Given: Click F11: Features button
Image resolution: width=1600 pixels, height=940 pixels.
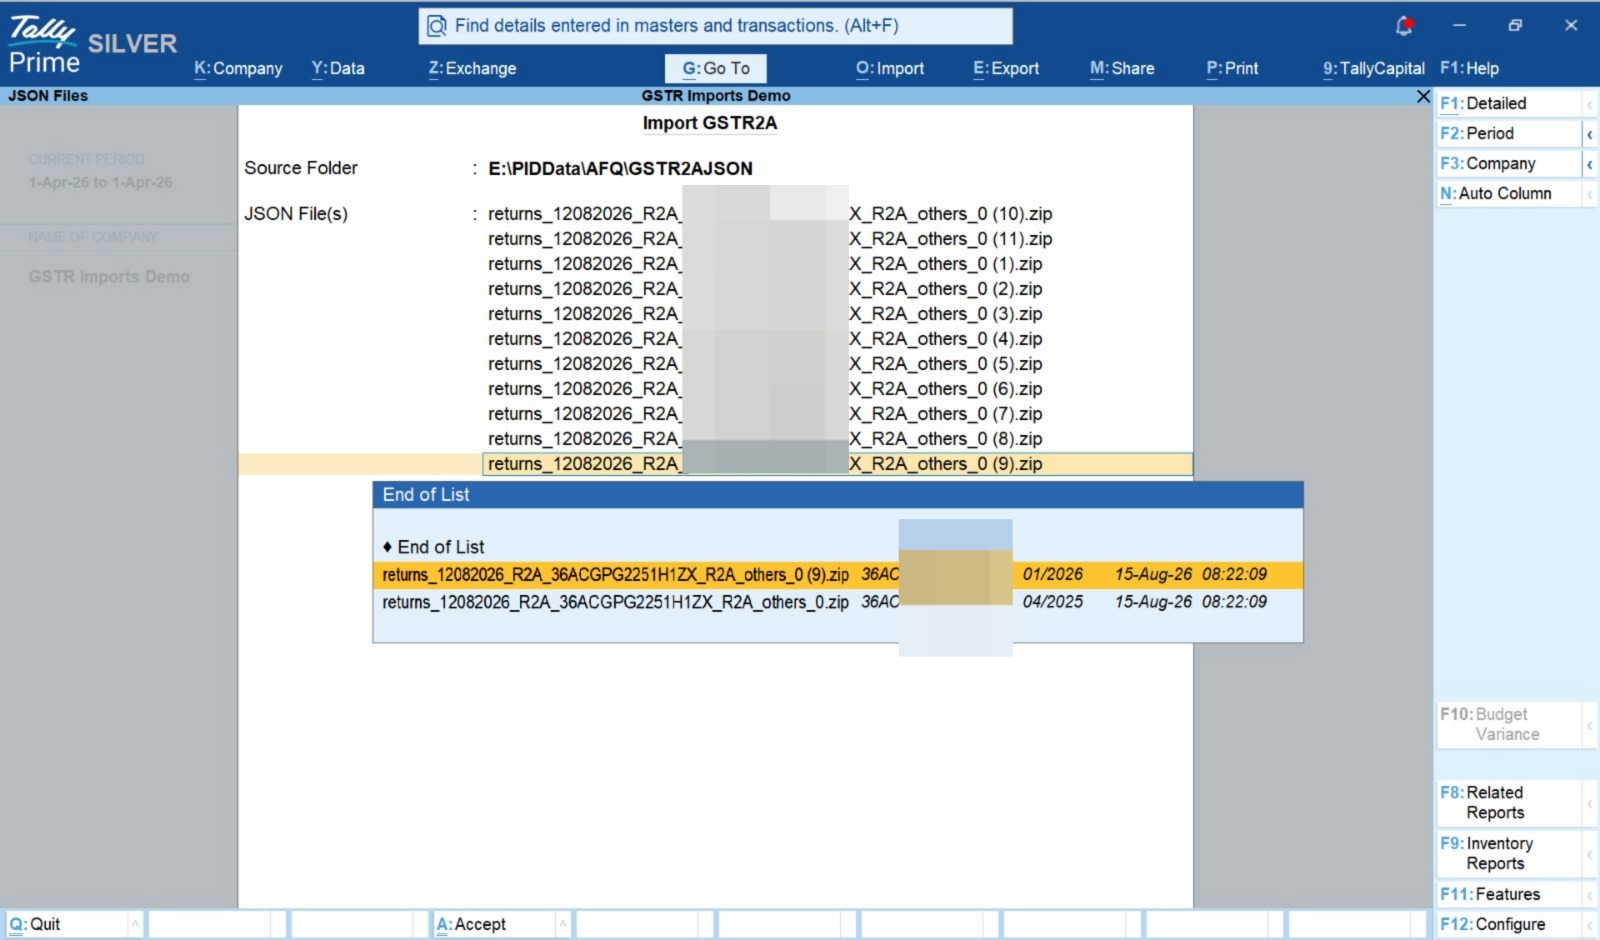Looking at the screenshot, I should [x=1510, y=894].
